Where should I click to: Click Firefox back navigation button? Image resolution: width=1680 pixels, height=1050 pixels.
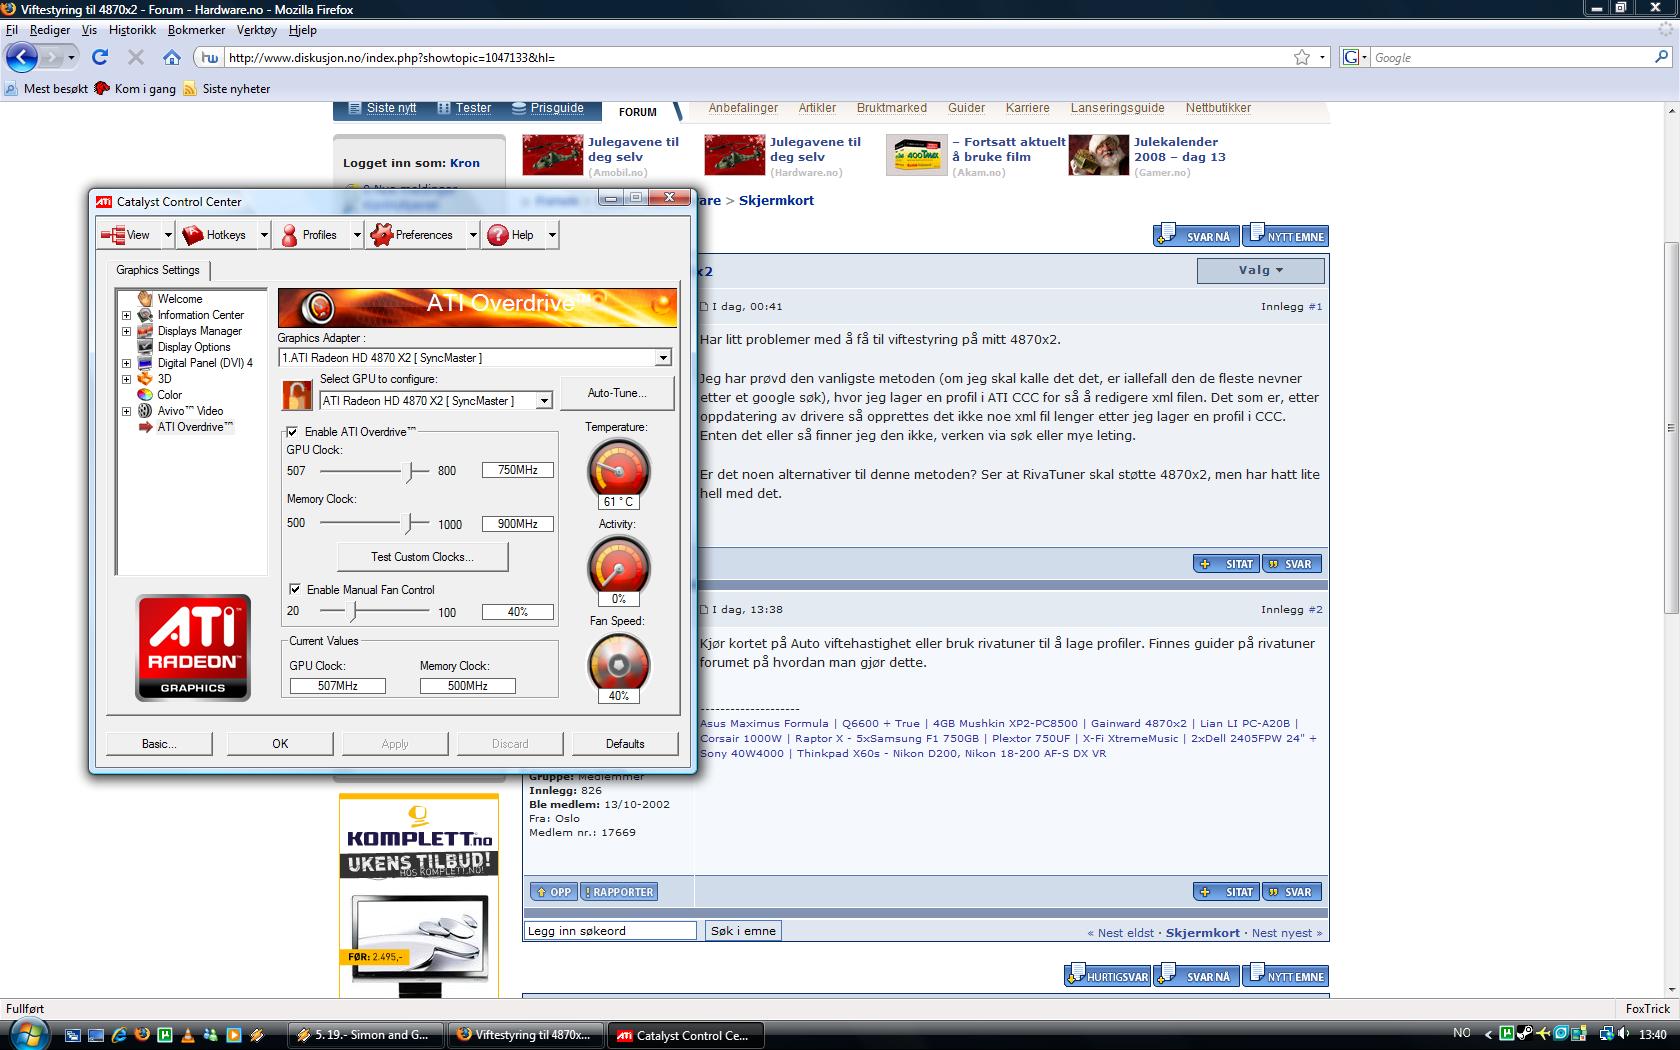click(x=21, y=57)
